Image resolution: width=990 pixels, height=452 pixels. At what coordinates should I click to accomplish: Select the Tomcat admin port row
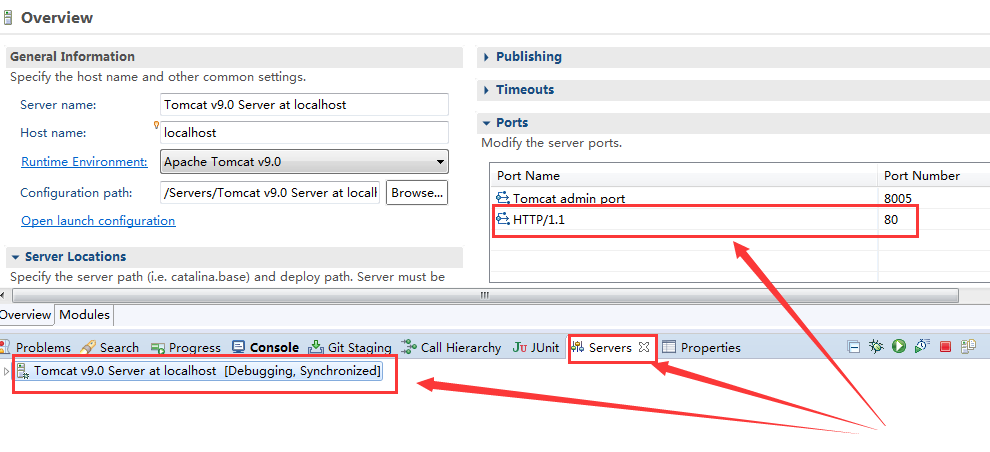740,198
